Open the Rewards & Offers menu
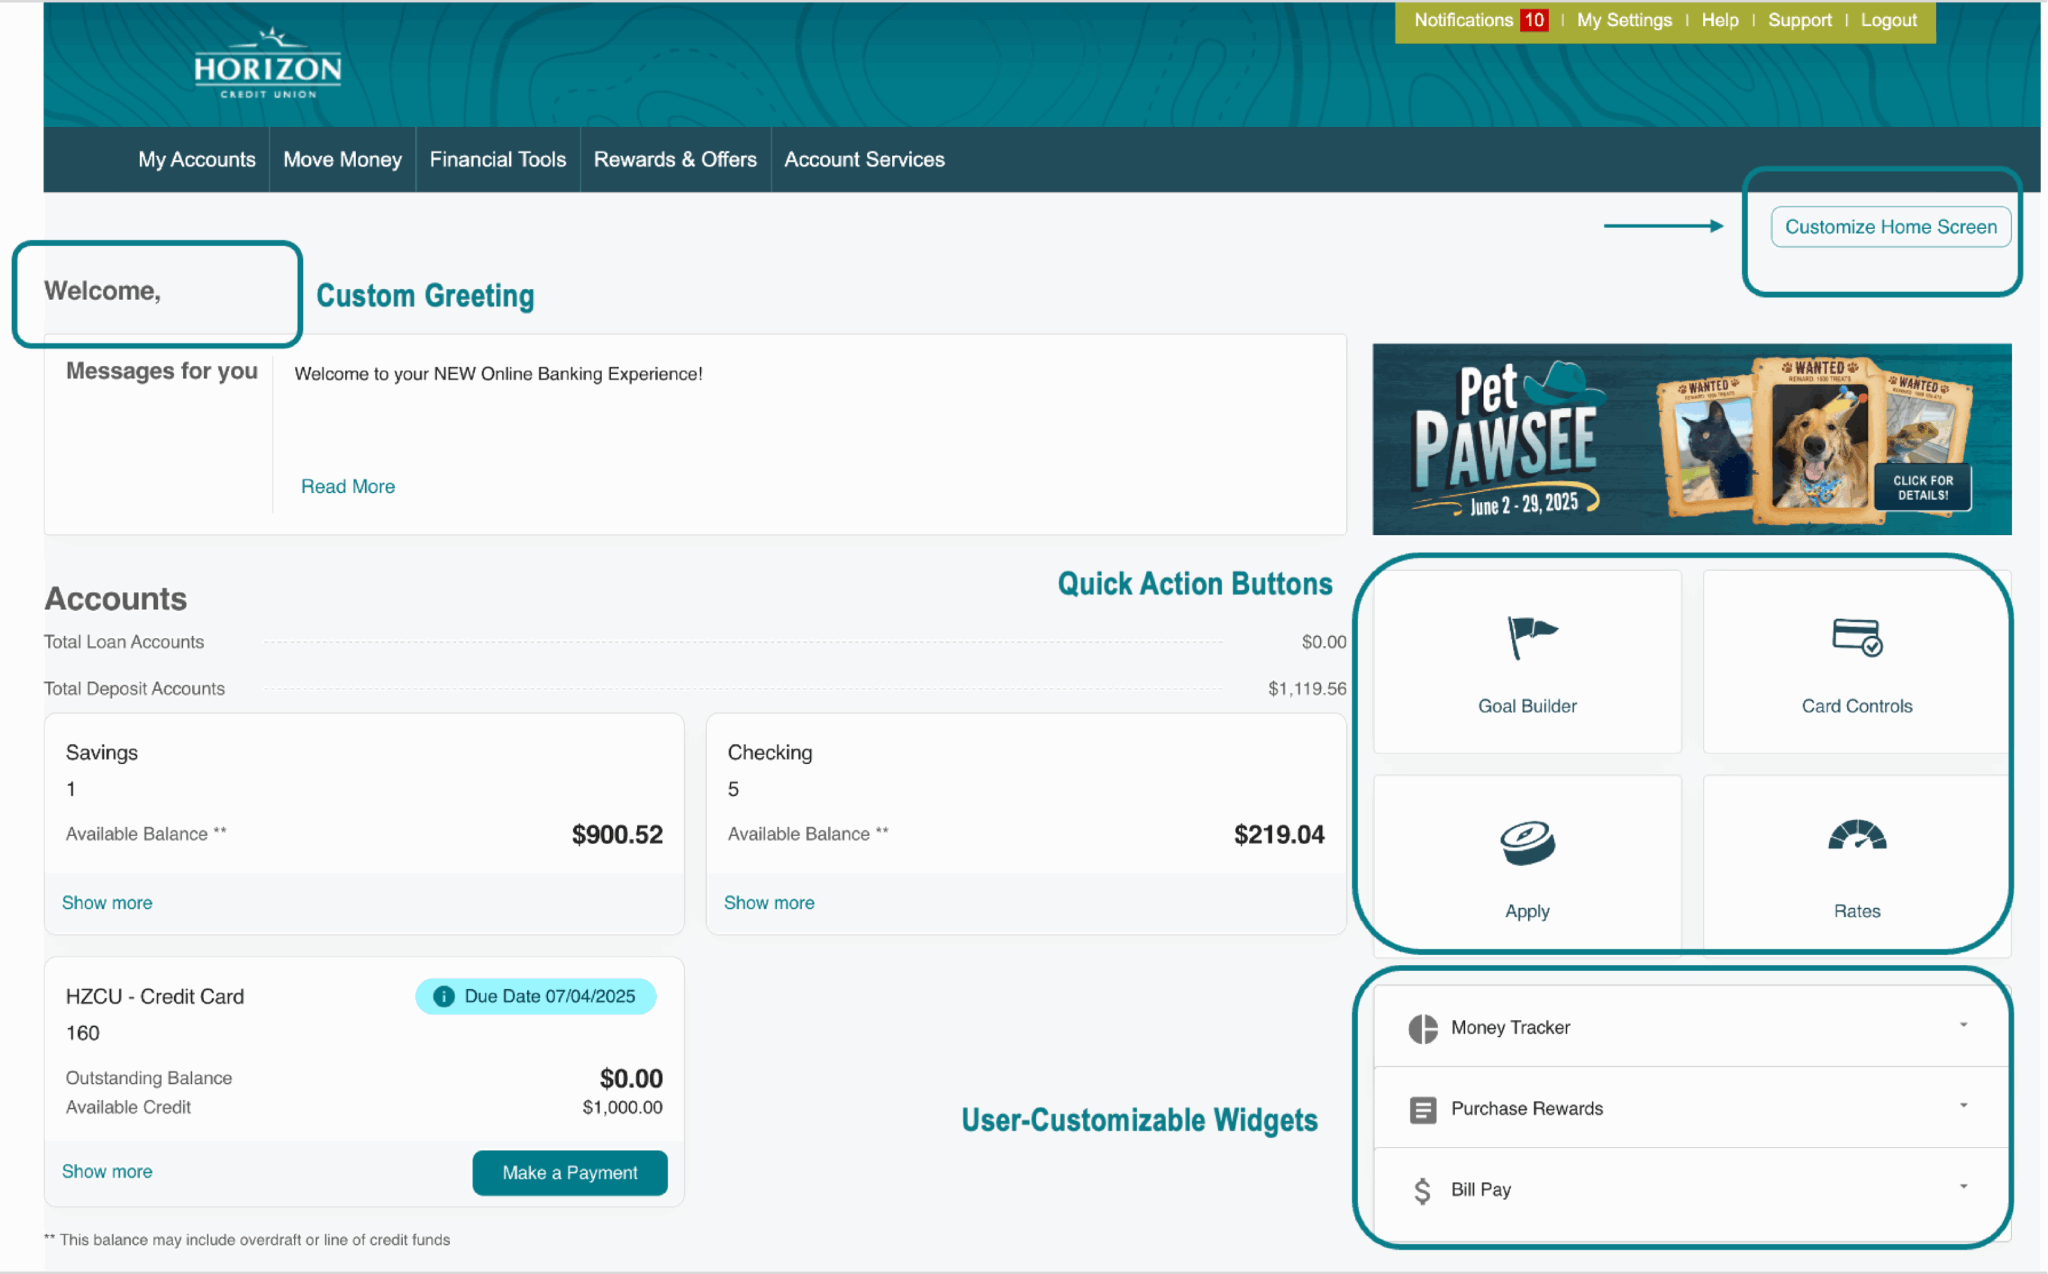 tap(675, 159)
